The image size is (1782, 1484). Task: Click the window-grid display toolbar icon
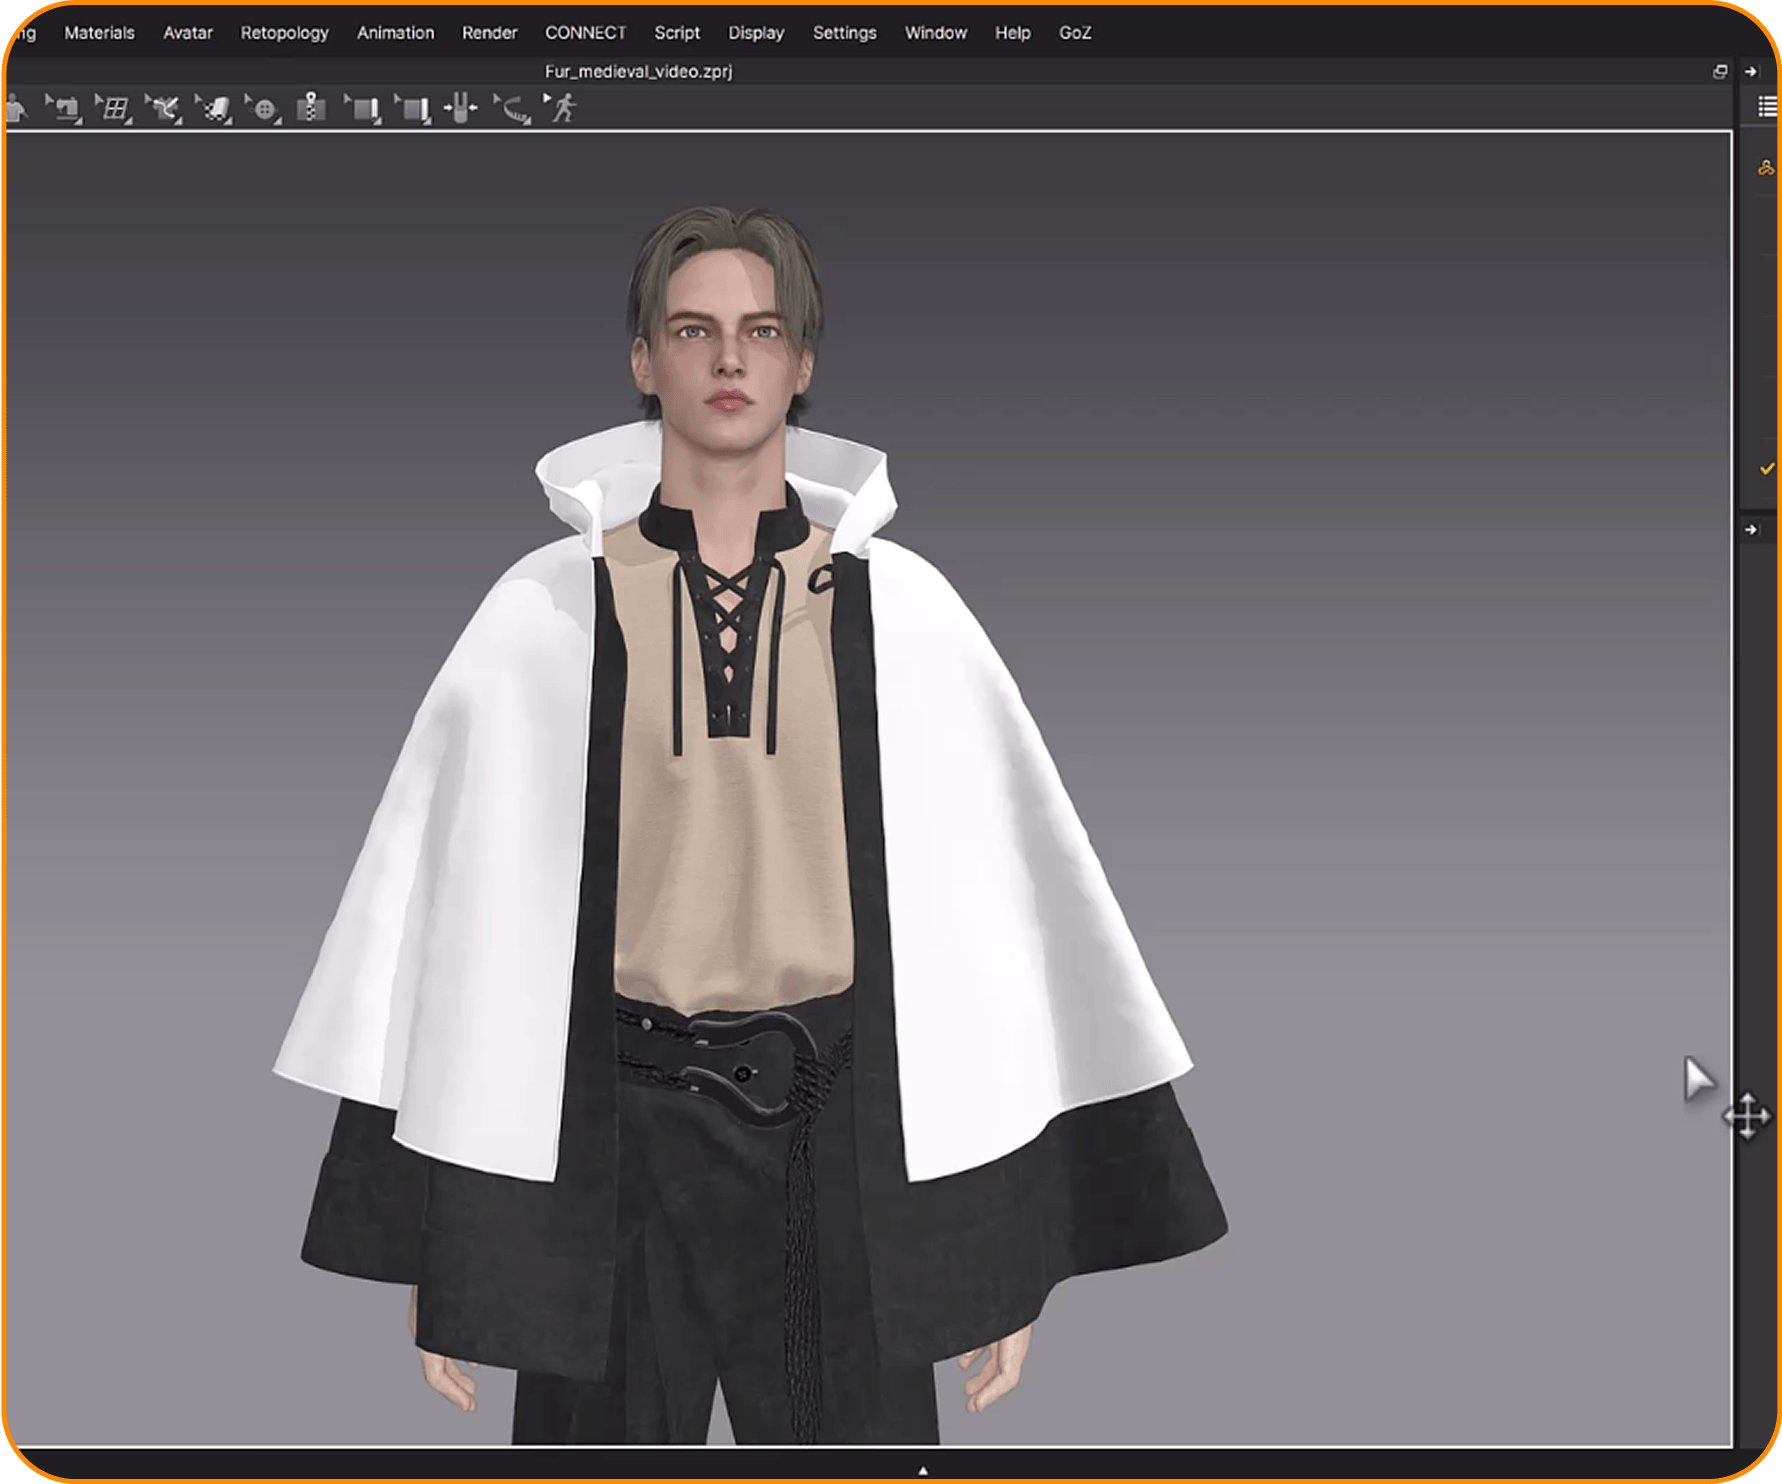115,108
